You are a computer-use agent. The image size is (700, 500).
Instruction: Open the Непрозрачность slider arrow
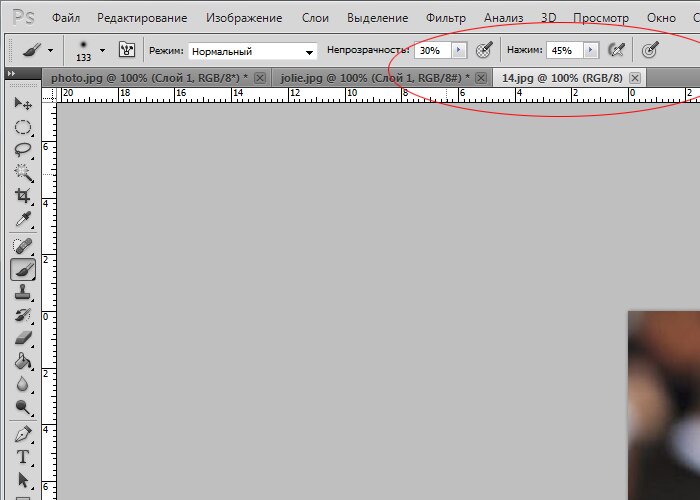459,50
